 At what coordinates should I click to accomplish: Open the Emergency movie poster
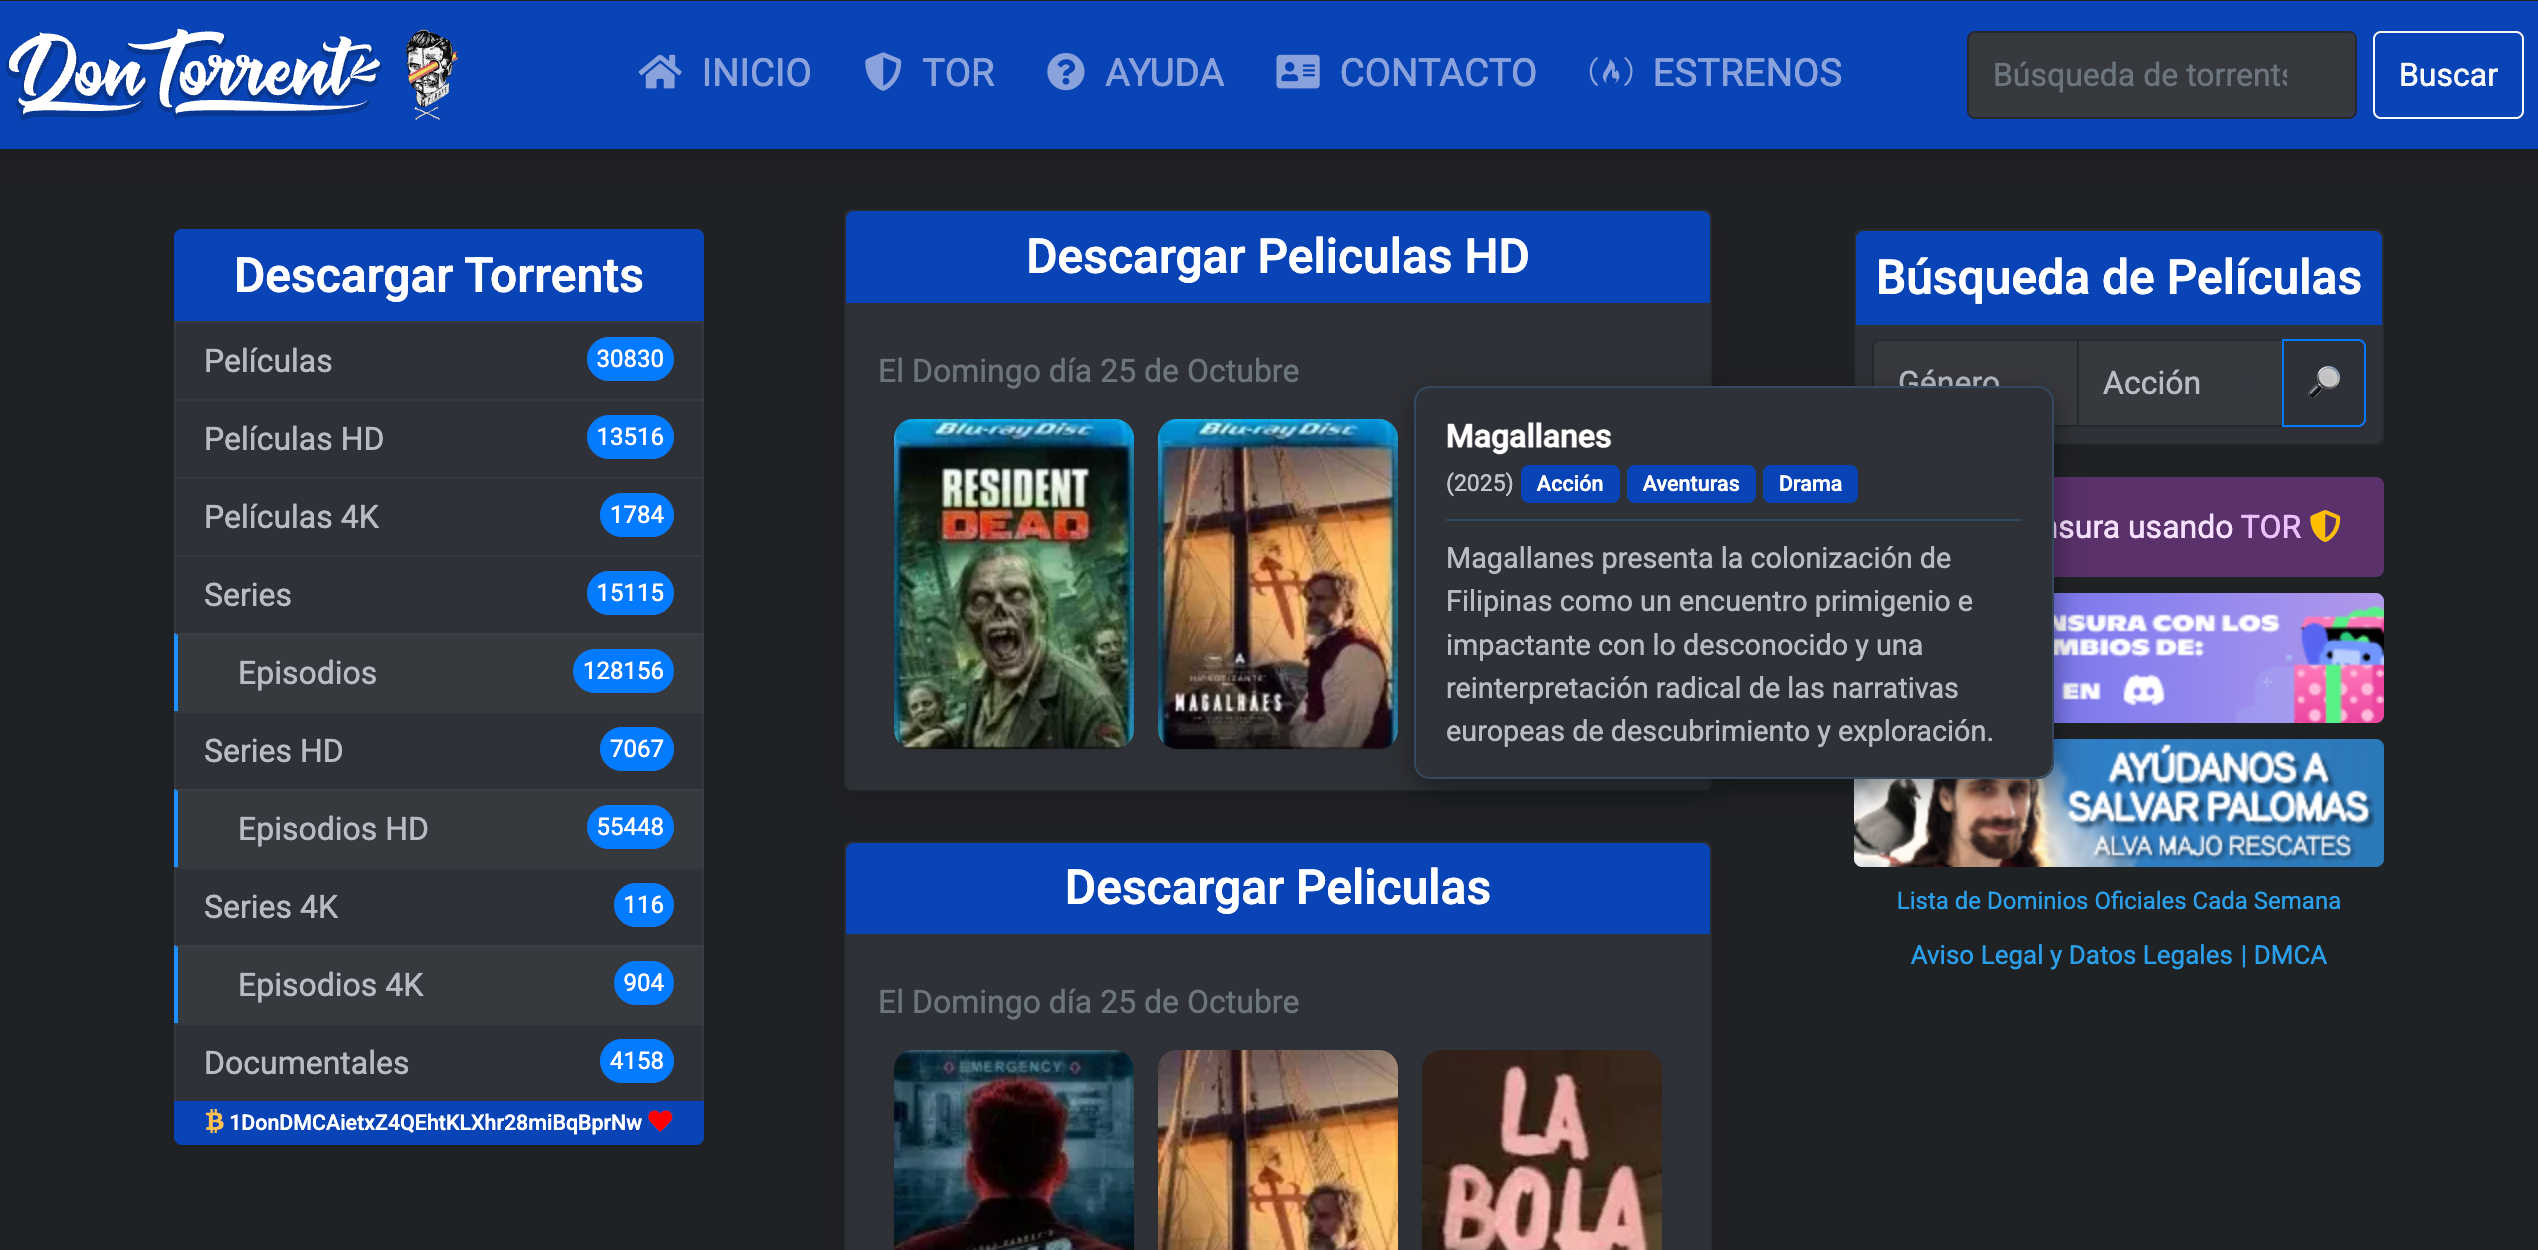click(x=1014, y=1150)
